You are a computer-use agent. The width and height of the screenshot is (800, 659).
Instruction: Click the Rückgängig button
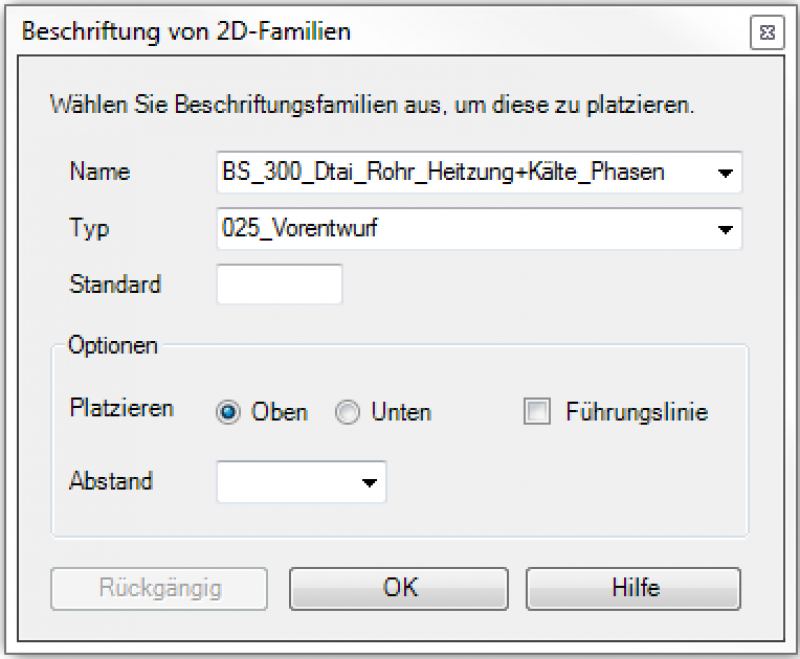pyautogui.click(x=159, y=588)
